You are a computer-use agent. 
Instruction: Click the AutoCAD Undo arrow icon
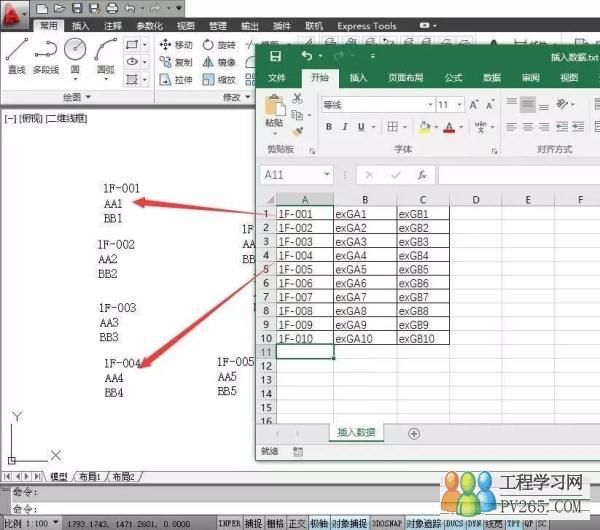tap(130, 8)
